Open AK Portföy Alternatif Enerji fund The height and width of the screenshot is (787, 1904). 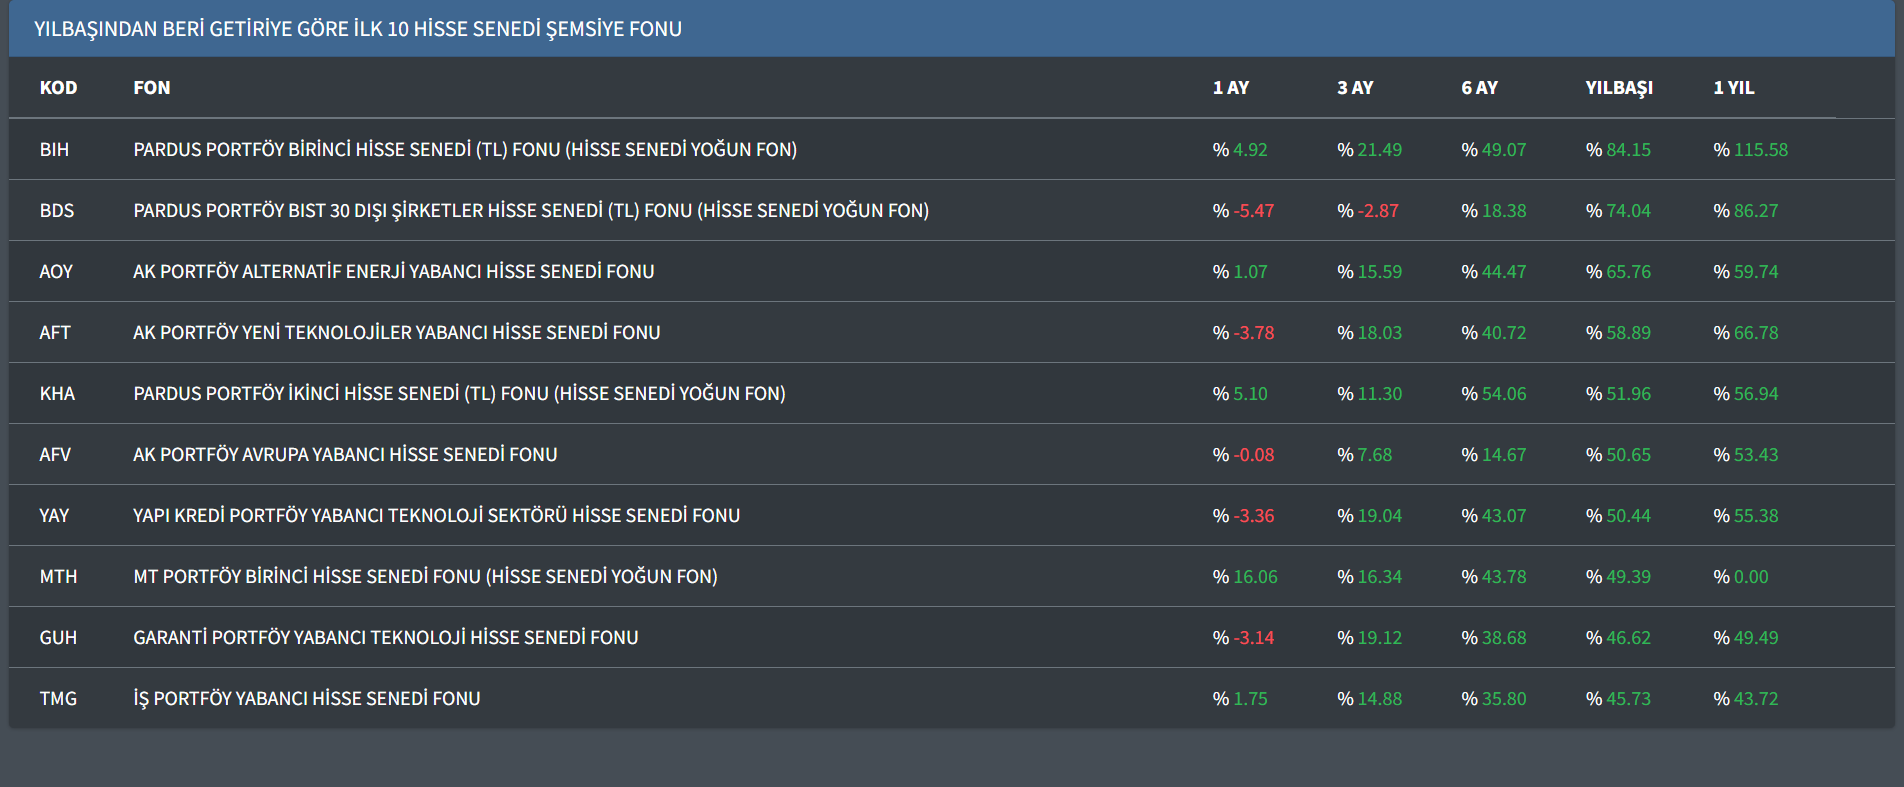pyautogui.click(x=394, y=272)
